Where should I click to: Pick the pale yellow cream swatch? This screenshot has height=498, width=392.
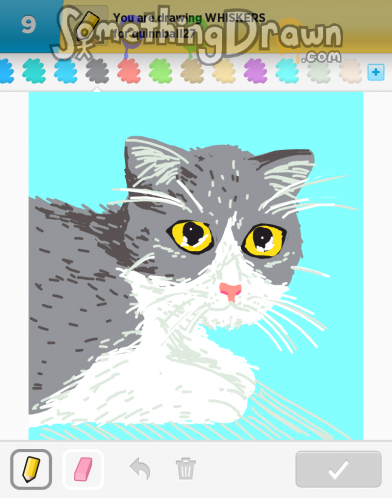pos(224,71)
